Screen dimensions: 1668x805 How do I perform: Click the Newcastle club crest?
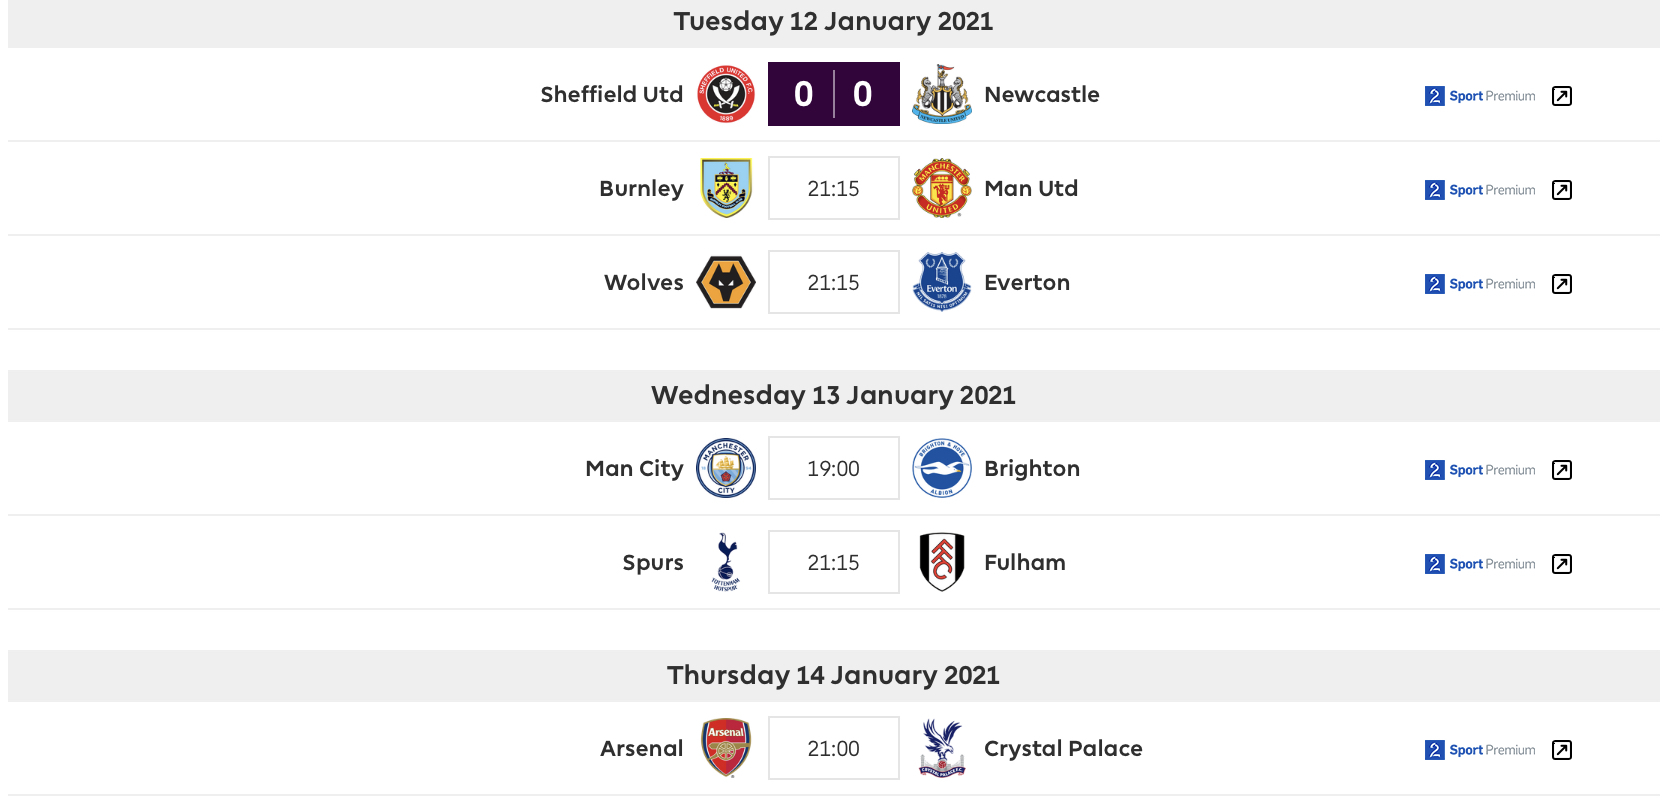tap(942, 94)
